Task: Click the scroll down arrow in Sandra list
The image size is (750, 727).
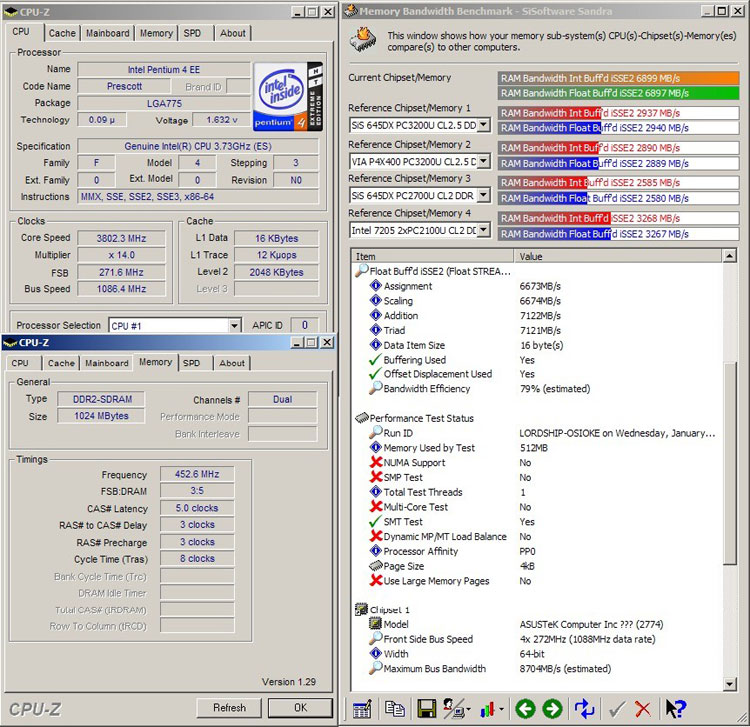Action: [729, 684]
